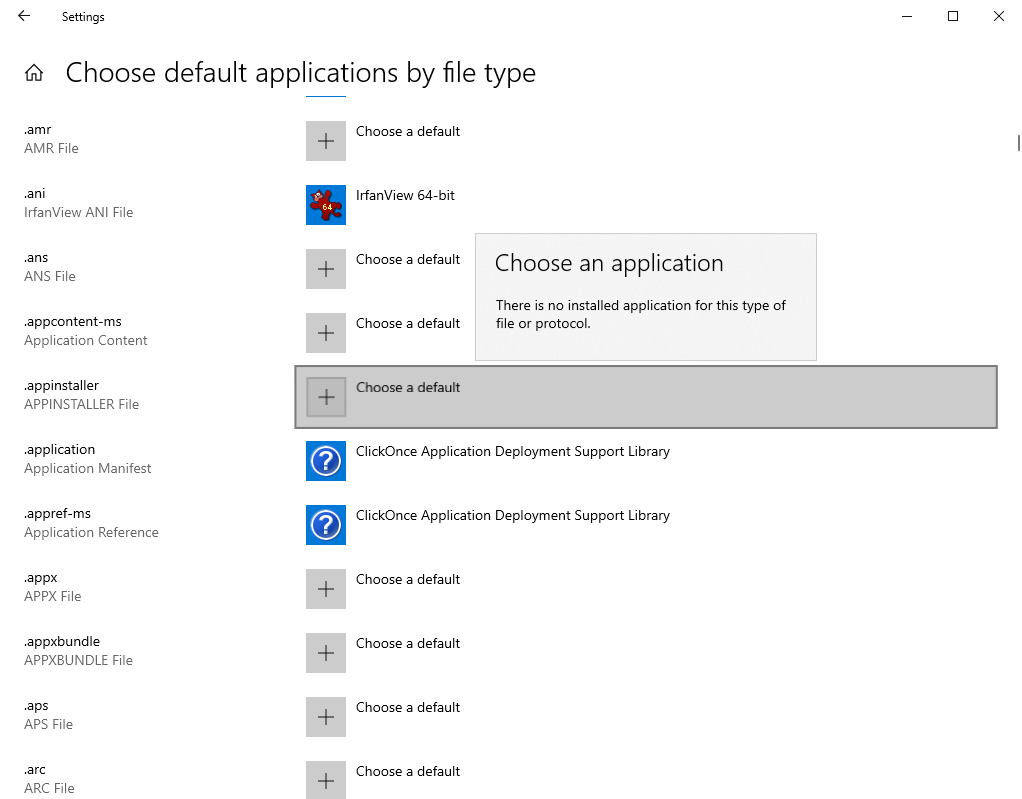Screen dimensions: 1022x799
Task: Select Choose a default for .appinstaller
Action: pos(408,387)
